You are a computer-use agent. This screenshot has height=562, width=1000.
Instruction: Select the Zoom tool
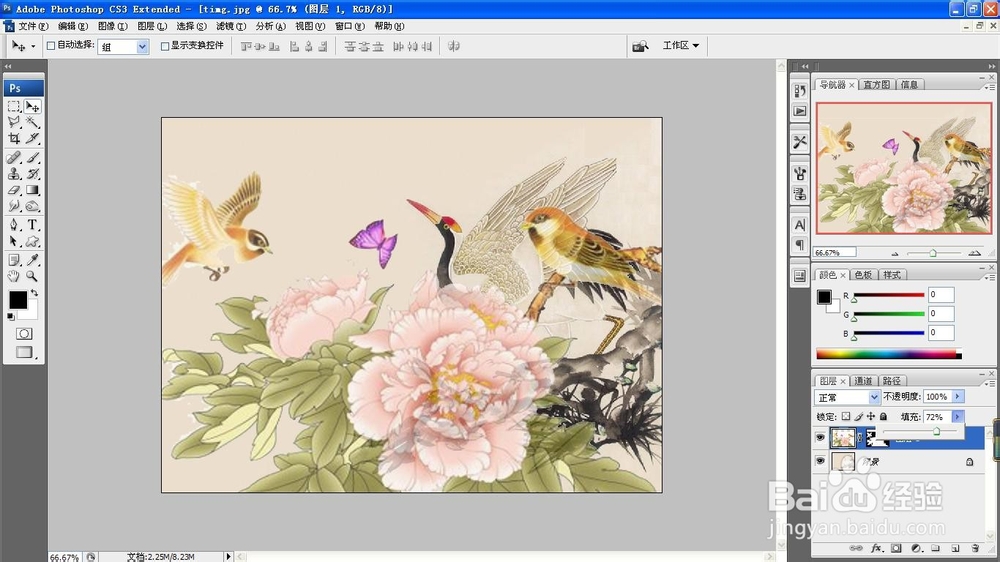pos(33,276)
